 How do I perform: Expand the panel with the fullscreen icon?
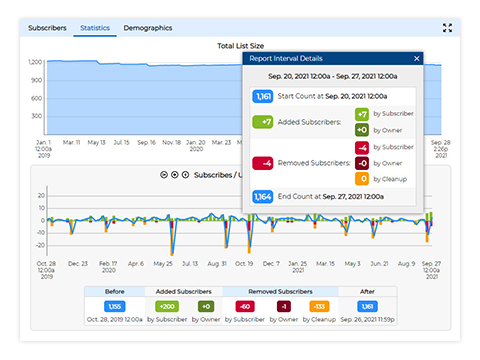(447, 28)
